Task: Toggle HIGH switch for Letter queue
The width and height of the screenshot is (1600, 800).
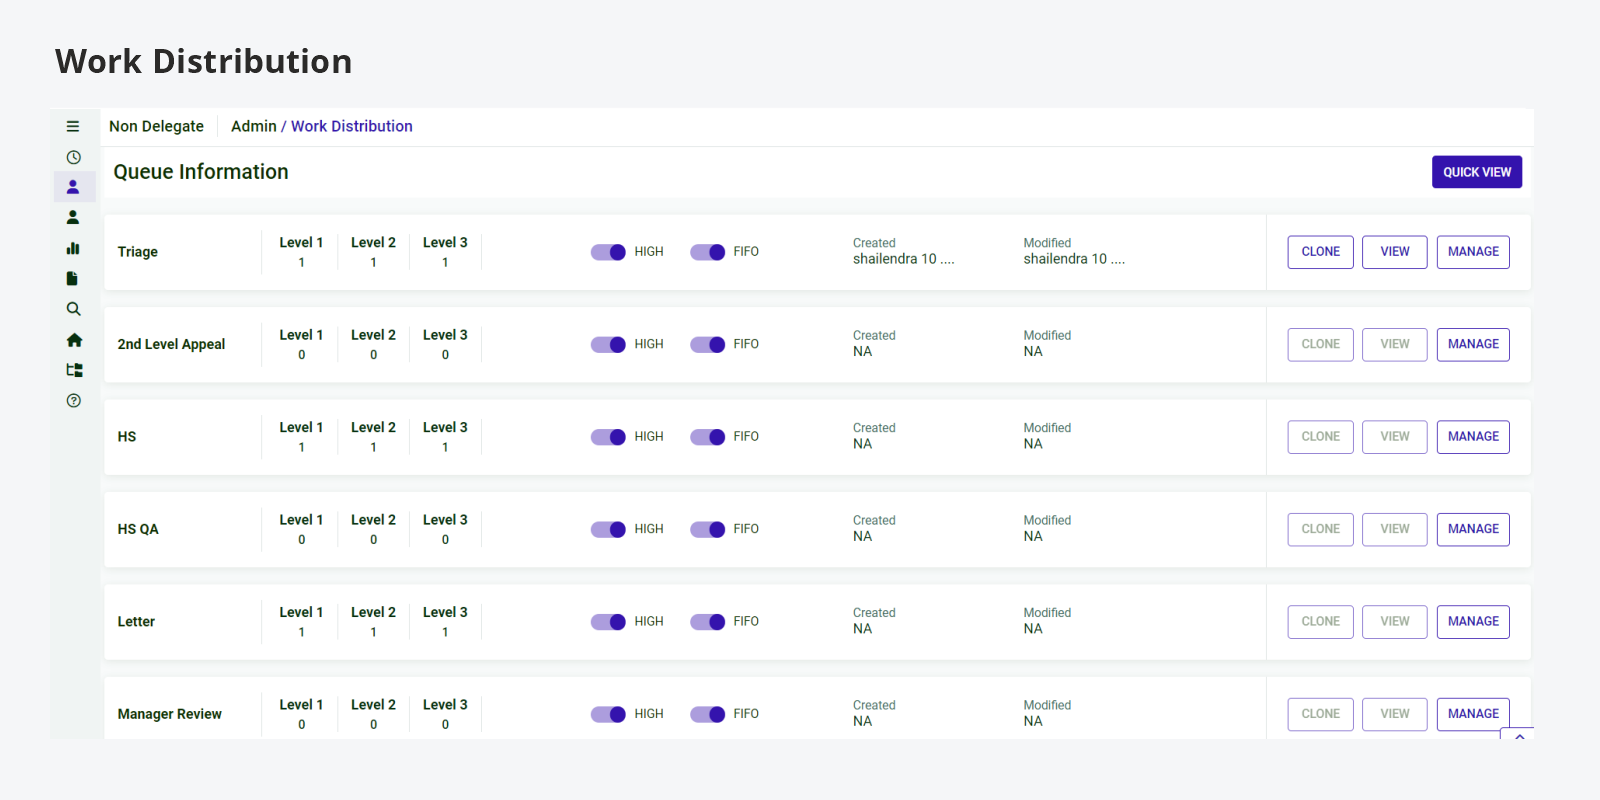Action: click(x=608, y=622)
